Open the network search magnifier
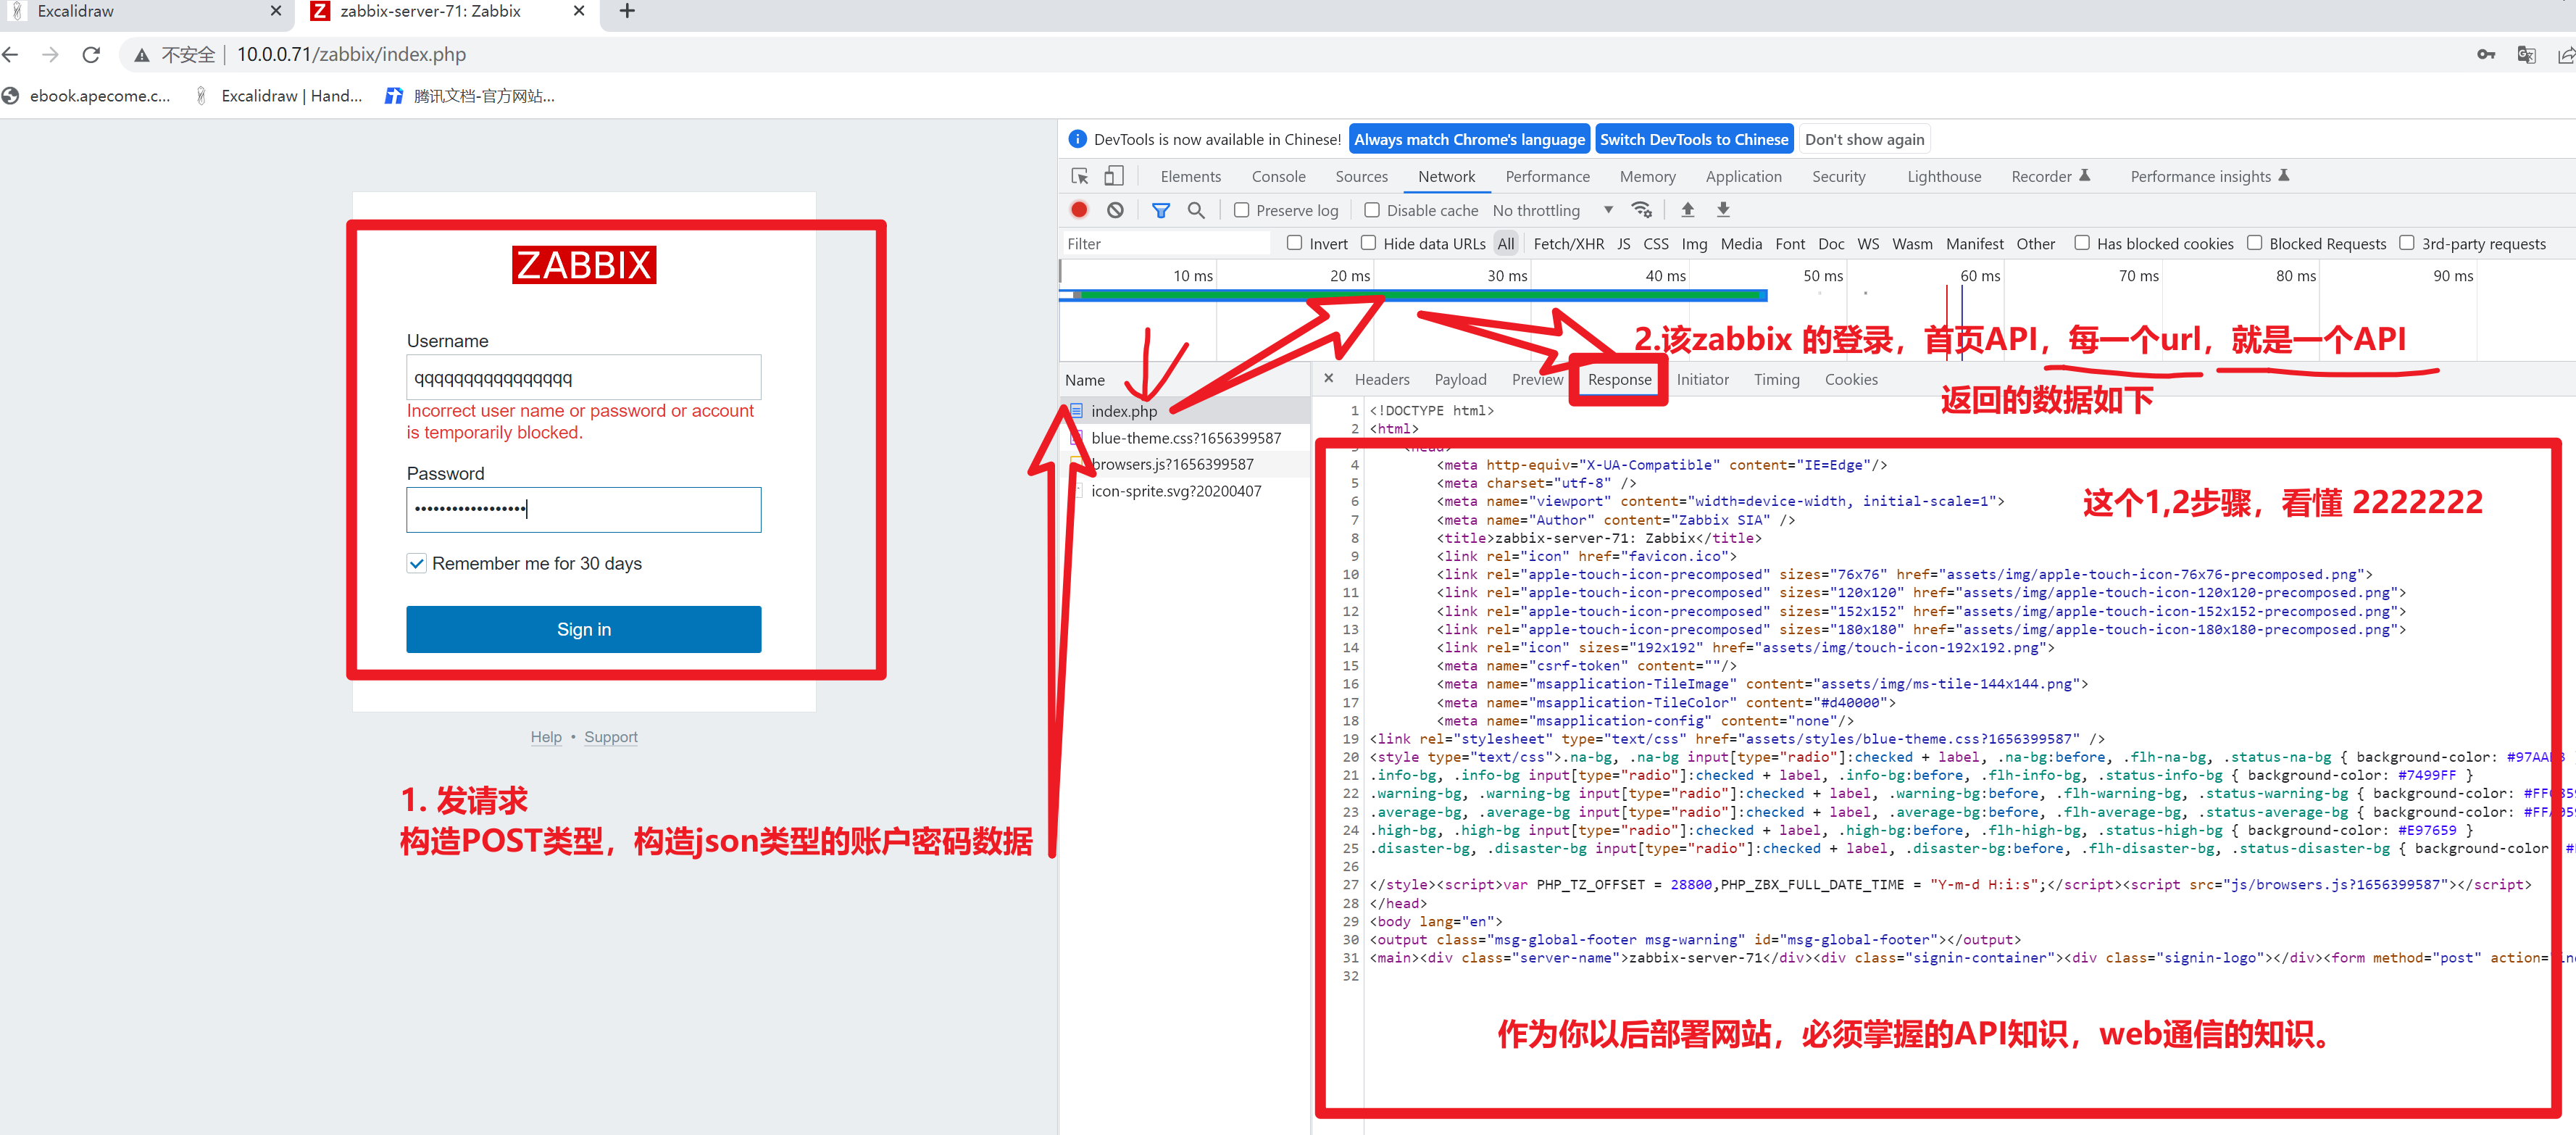The image size is (2576, 1135). (1196, 210)
